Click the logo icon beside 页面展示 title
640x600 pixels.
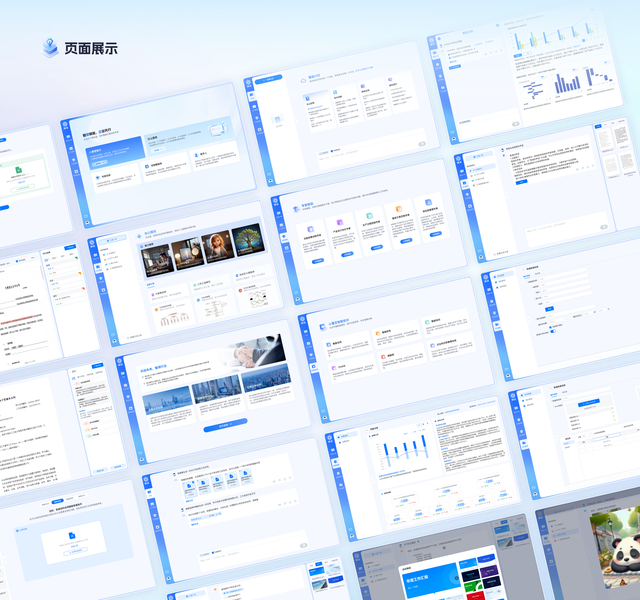[50, 47]
